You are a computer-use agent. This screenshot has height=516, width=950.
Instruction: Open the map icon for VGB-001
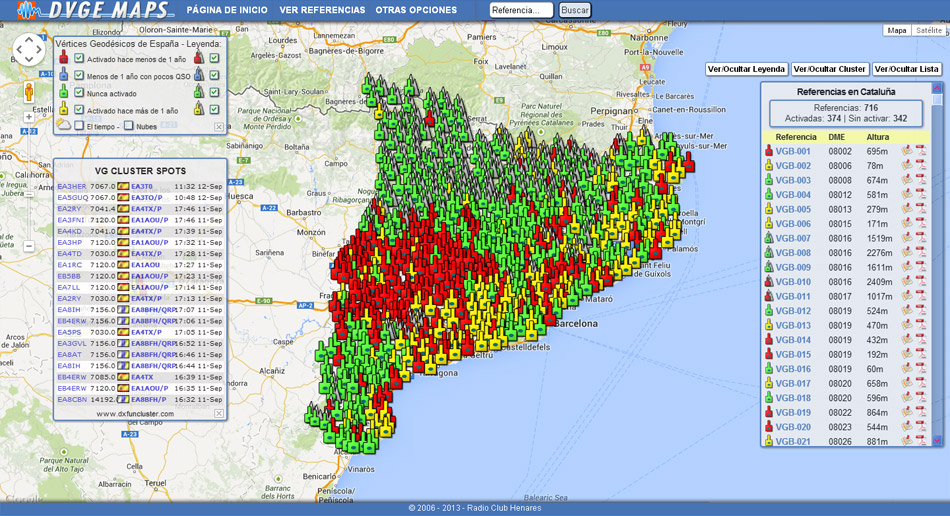tap(907, 151)
